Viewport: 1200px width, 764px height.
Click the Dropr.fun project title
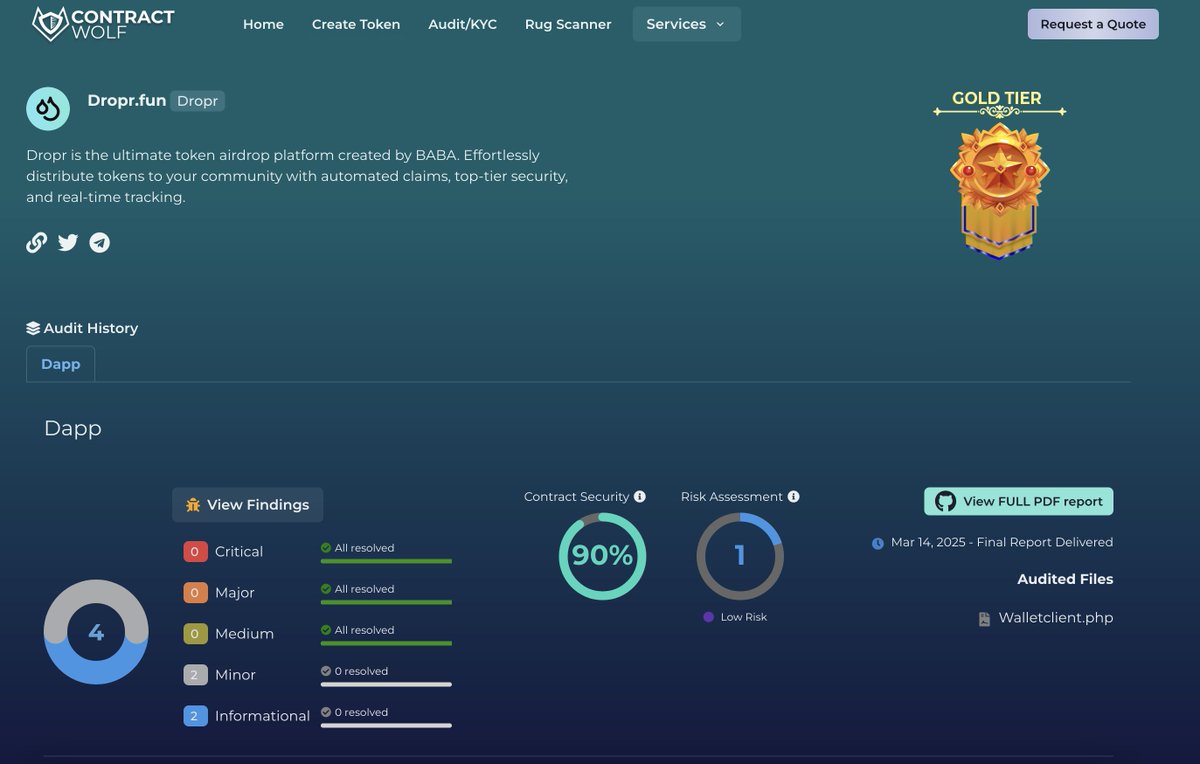pos(127,100)
